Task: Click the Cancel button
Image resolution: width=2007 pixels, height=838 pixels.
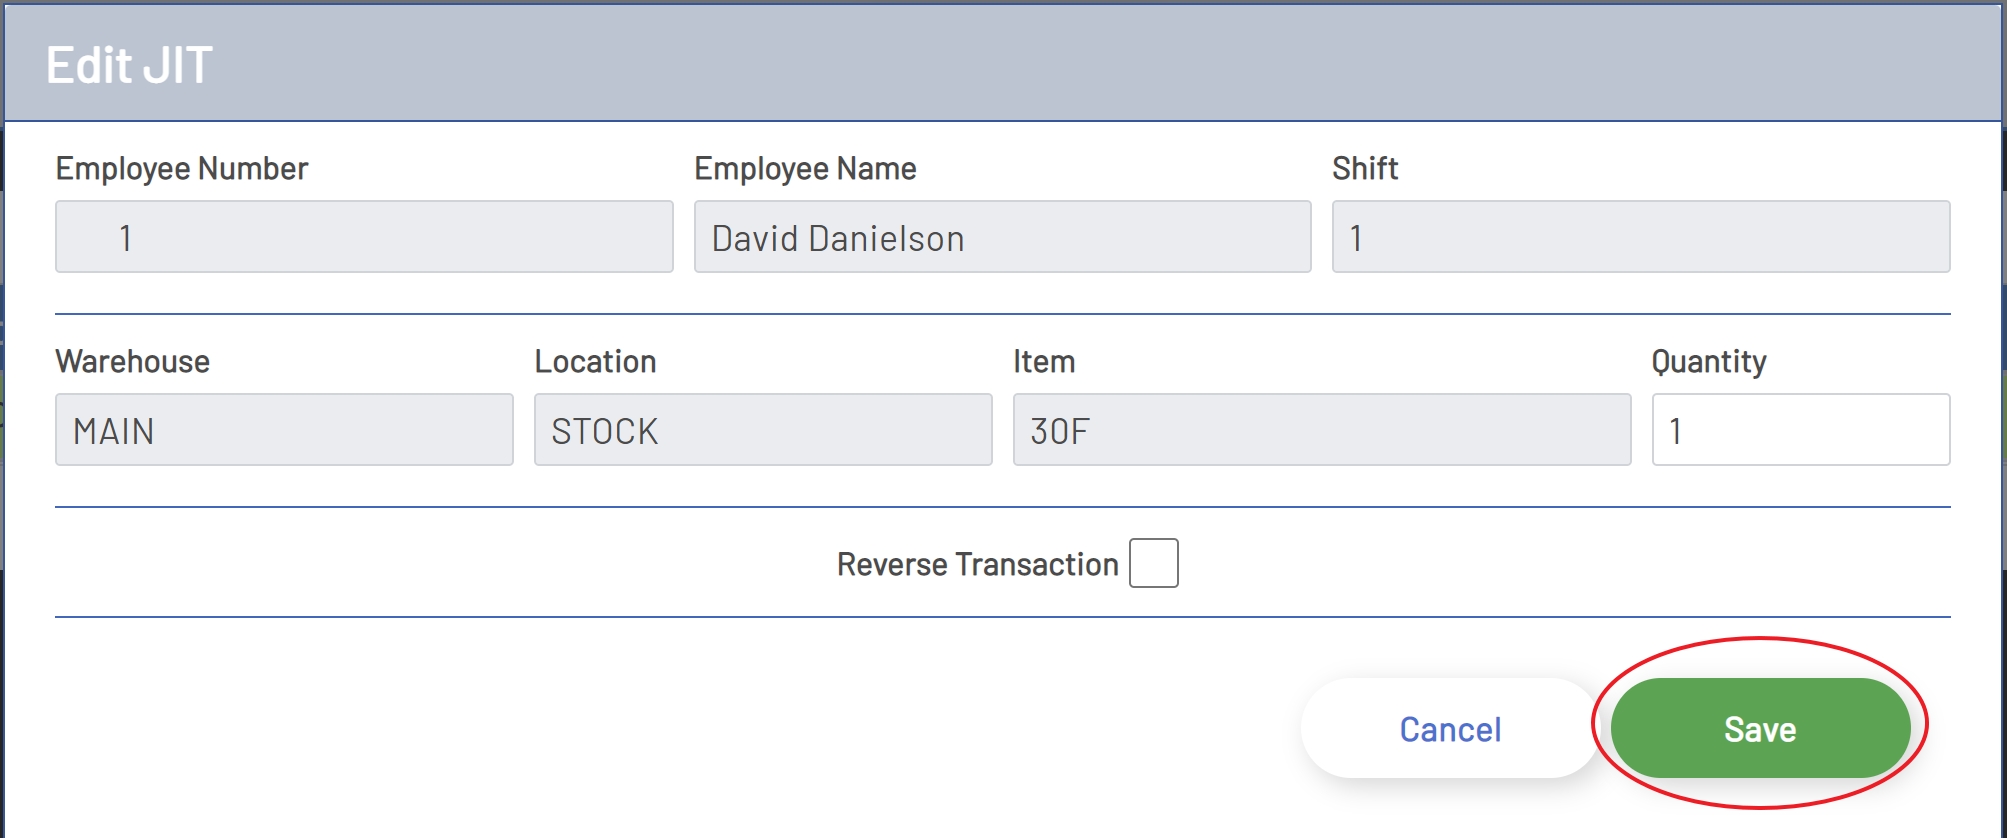Action: coord(1449,728)
